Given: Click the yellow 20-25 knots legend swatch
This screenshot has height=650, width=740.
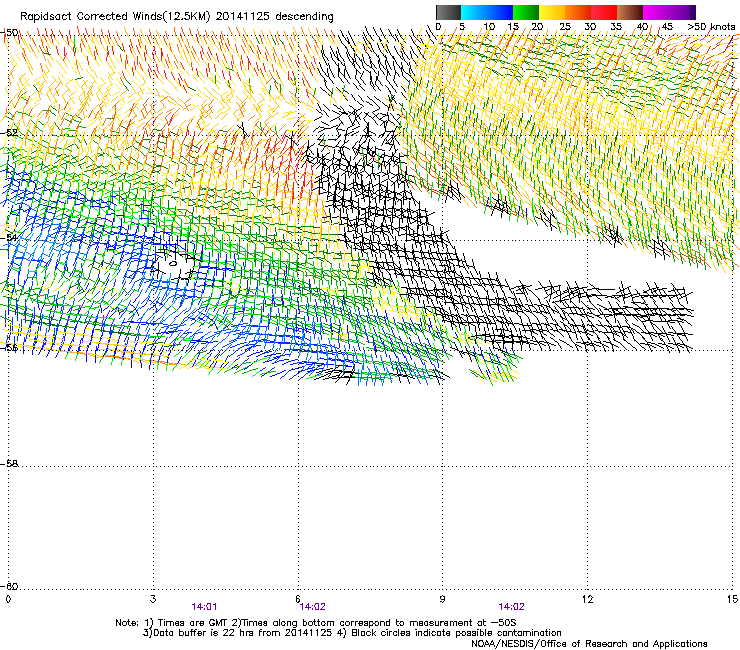Looking at the screenshot, I should pyautogui.click(x=552, y=12).
